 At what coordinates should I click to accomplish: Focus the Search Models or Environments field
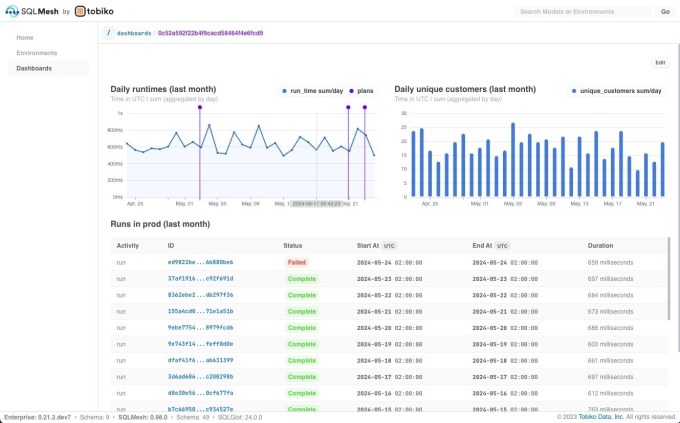click(x=582, y=12)
